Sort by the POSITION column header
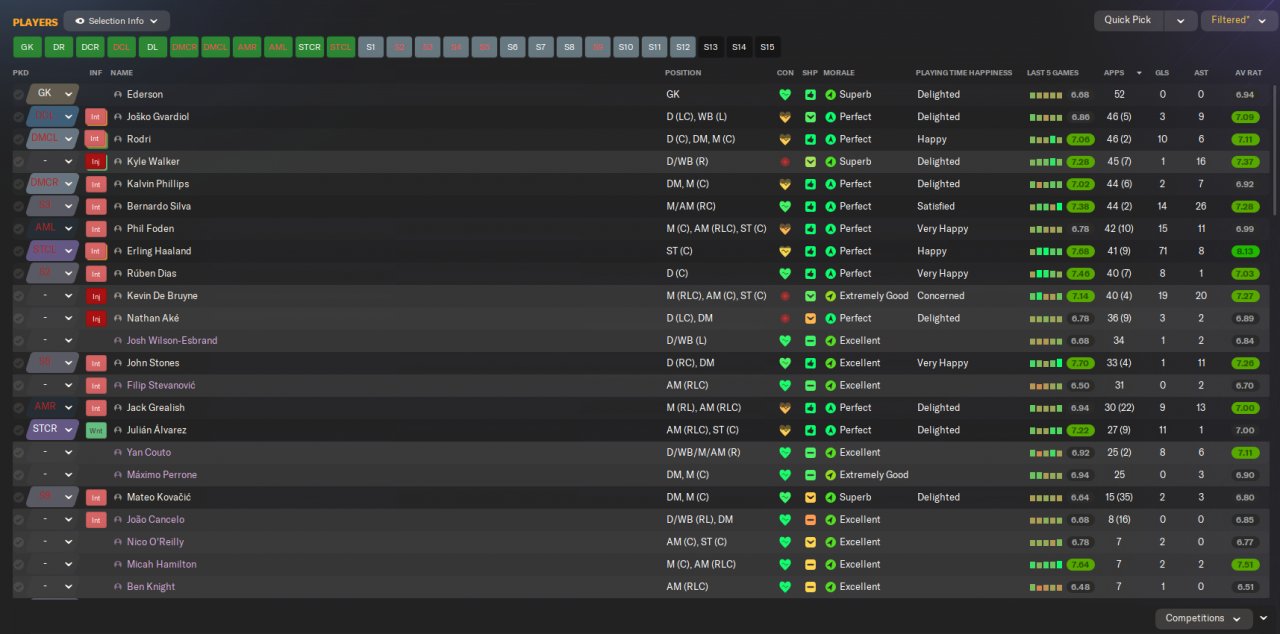This screenshot has height=634, width=1280. 683,73
